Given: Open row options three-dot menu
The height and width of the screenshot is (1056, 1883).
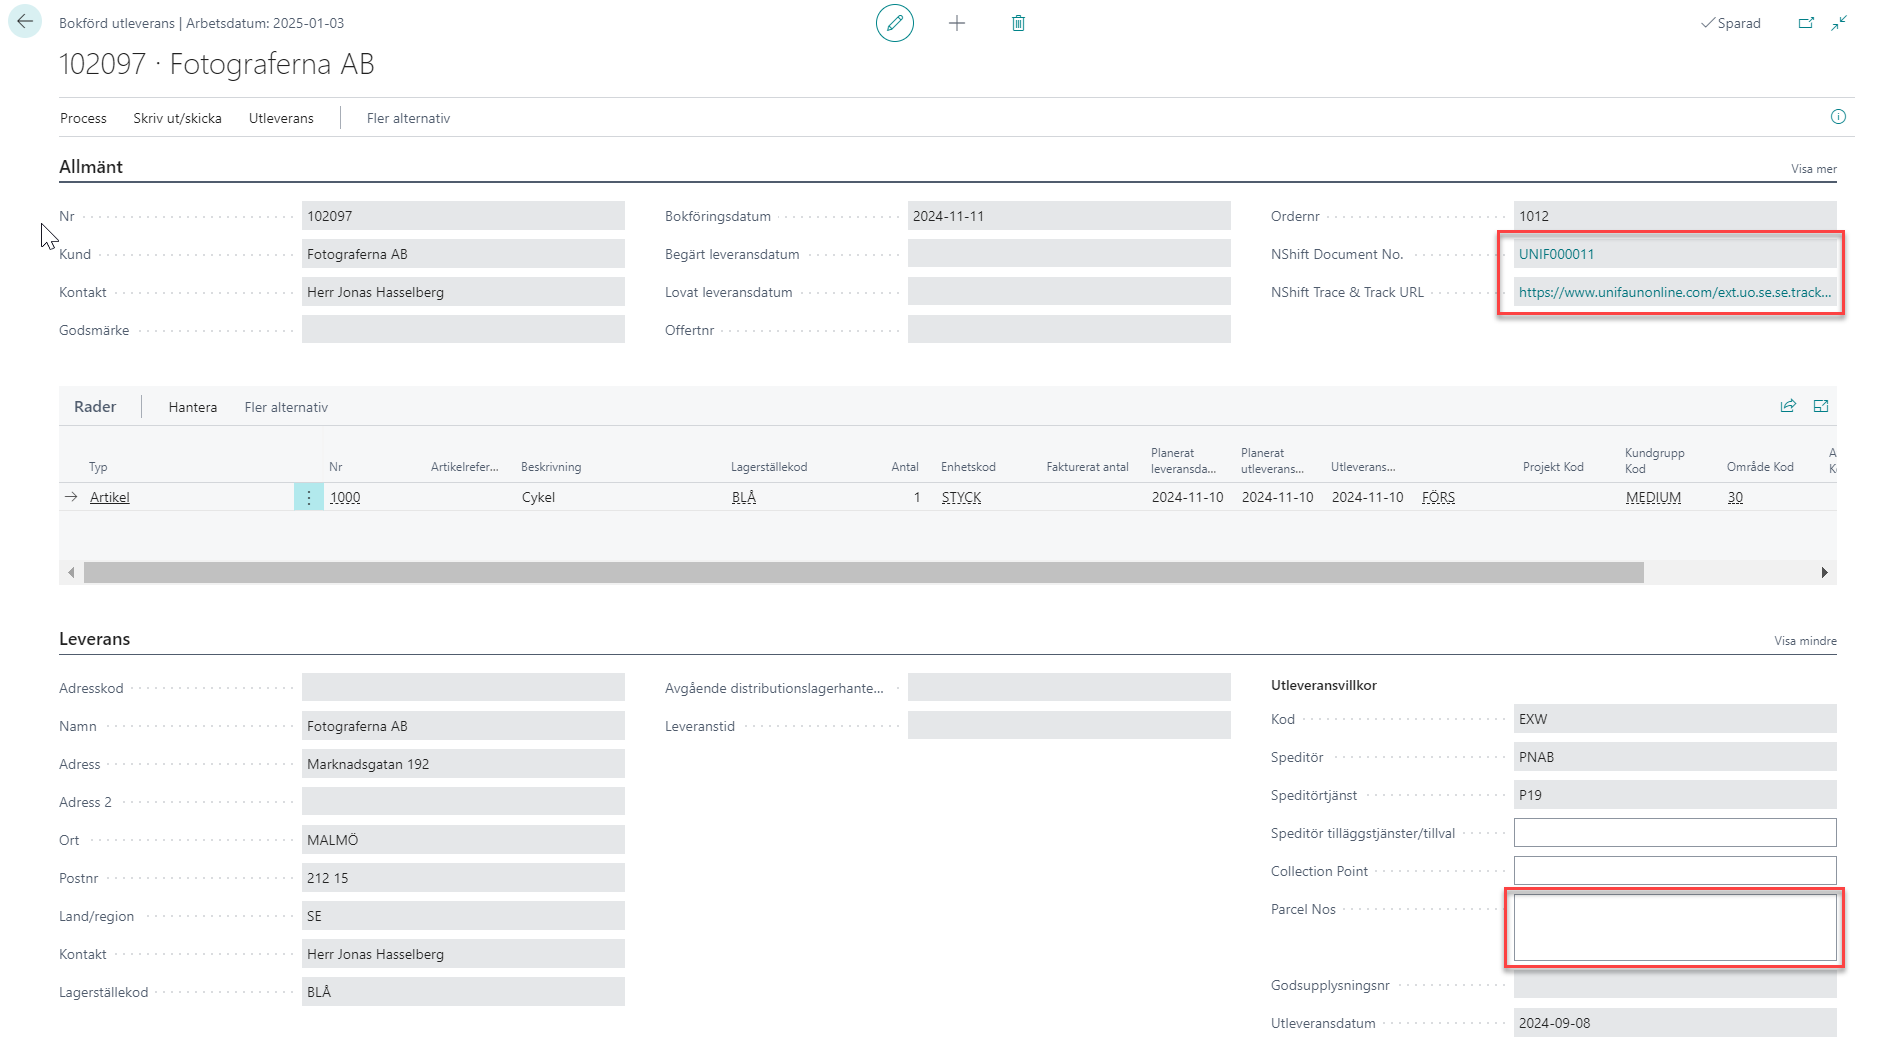Looking at the screenshot, I should pos(309,497).
